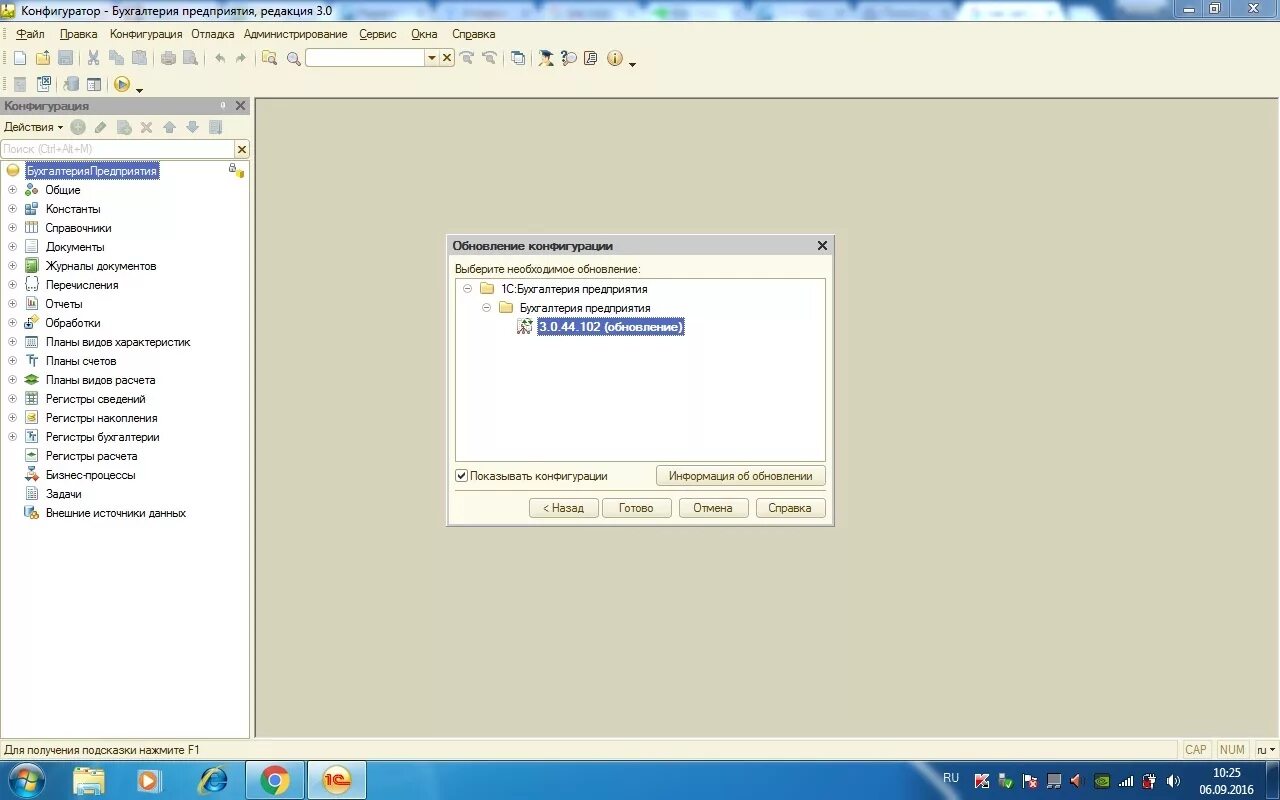Expand the Справочники tree node
Image resolution: width=1280 pixels, height=800 pixels.
12,228
